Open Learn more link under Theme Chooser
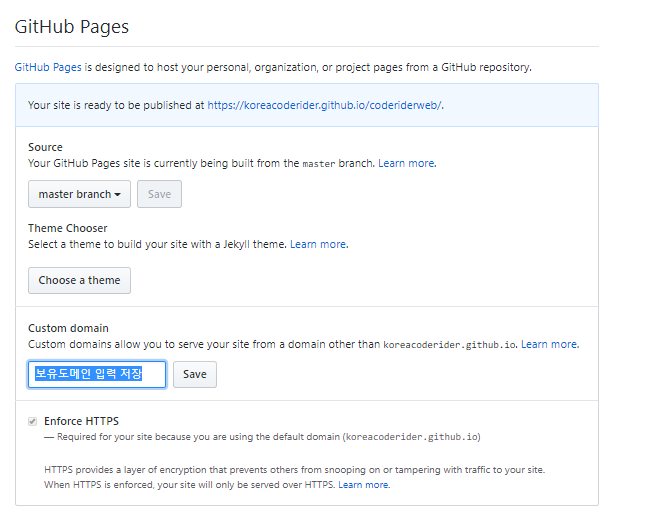The width and height of the screenshot is (648, 525). pyautogui.click(x=318, y=244)
